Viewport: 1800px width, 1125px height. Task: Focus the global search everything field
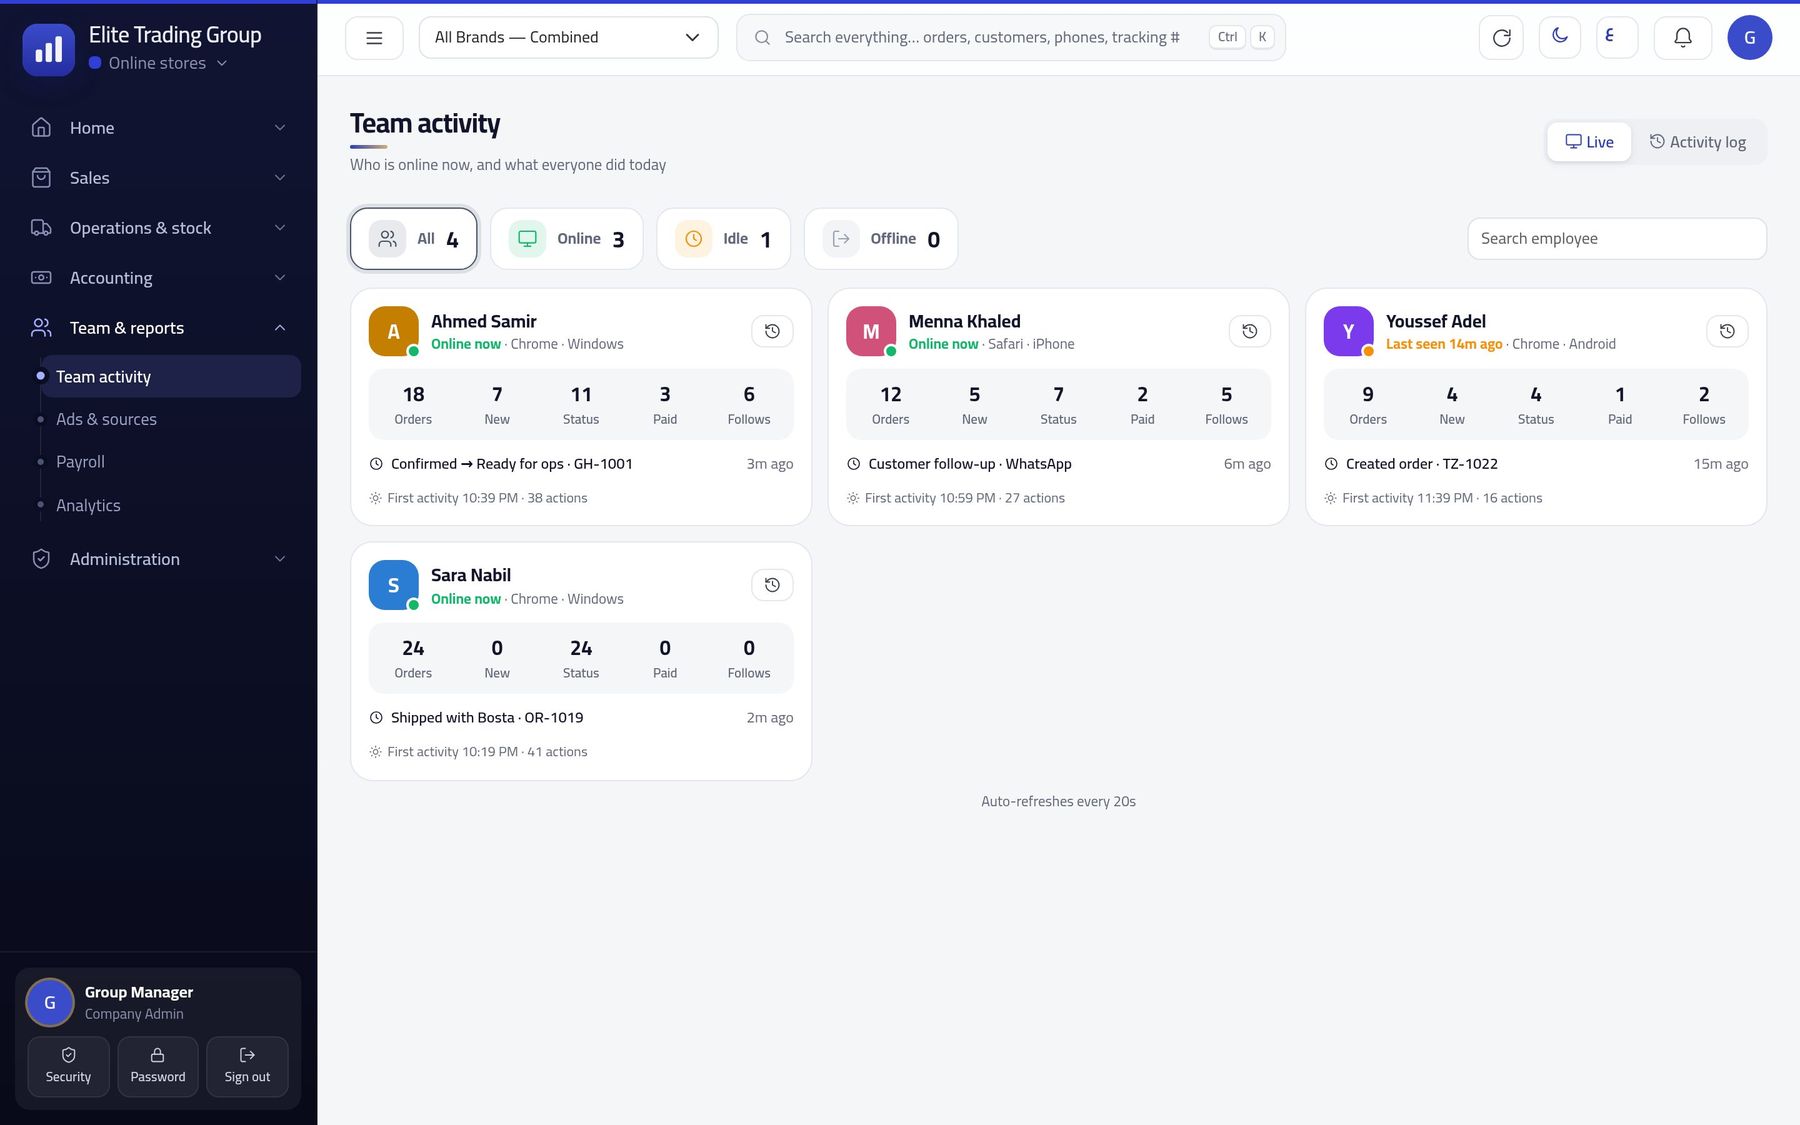pyautogui.click(x=1011, y=38)
